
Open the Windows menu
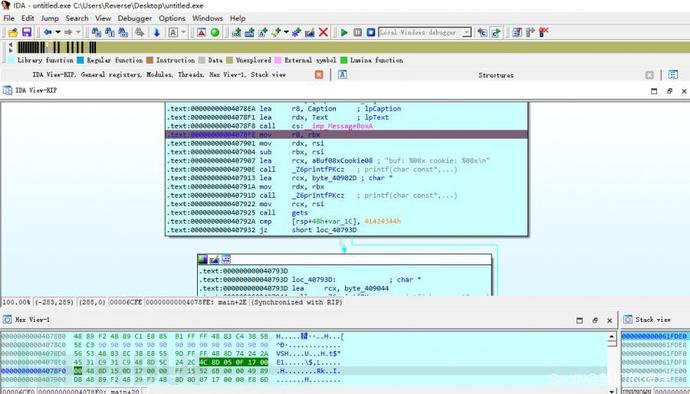(207, 18)
